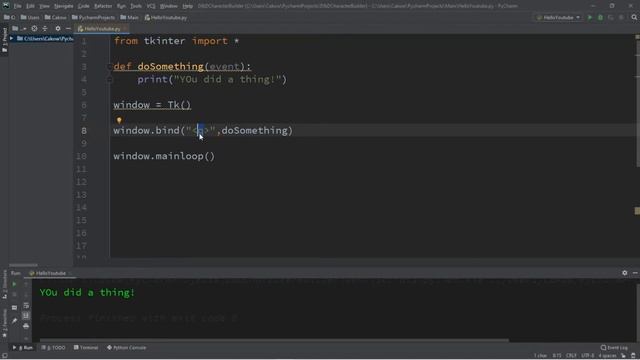Open the Code menu

[x=83, y=6]
